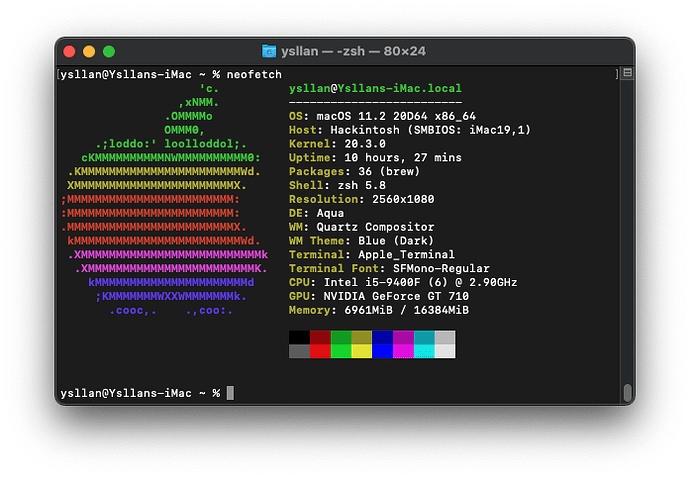Viewport: 690px width, 478px height.
Task: Click the dark blue color block
Action: point(382,338)
